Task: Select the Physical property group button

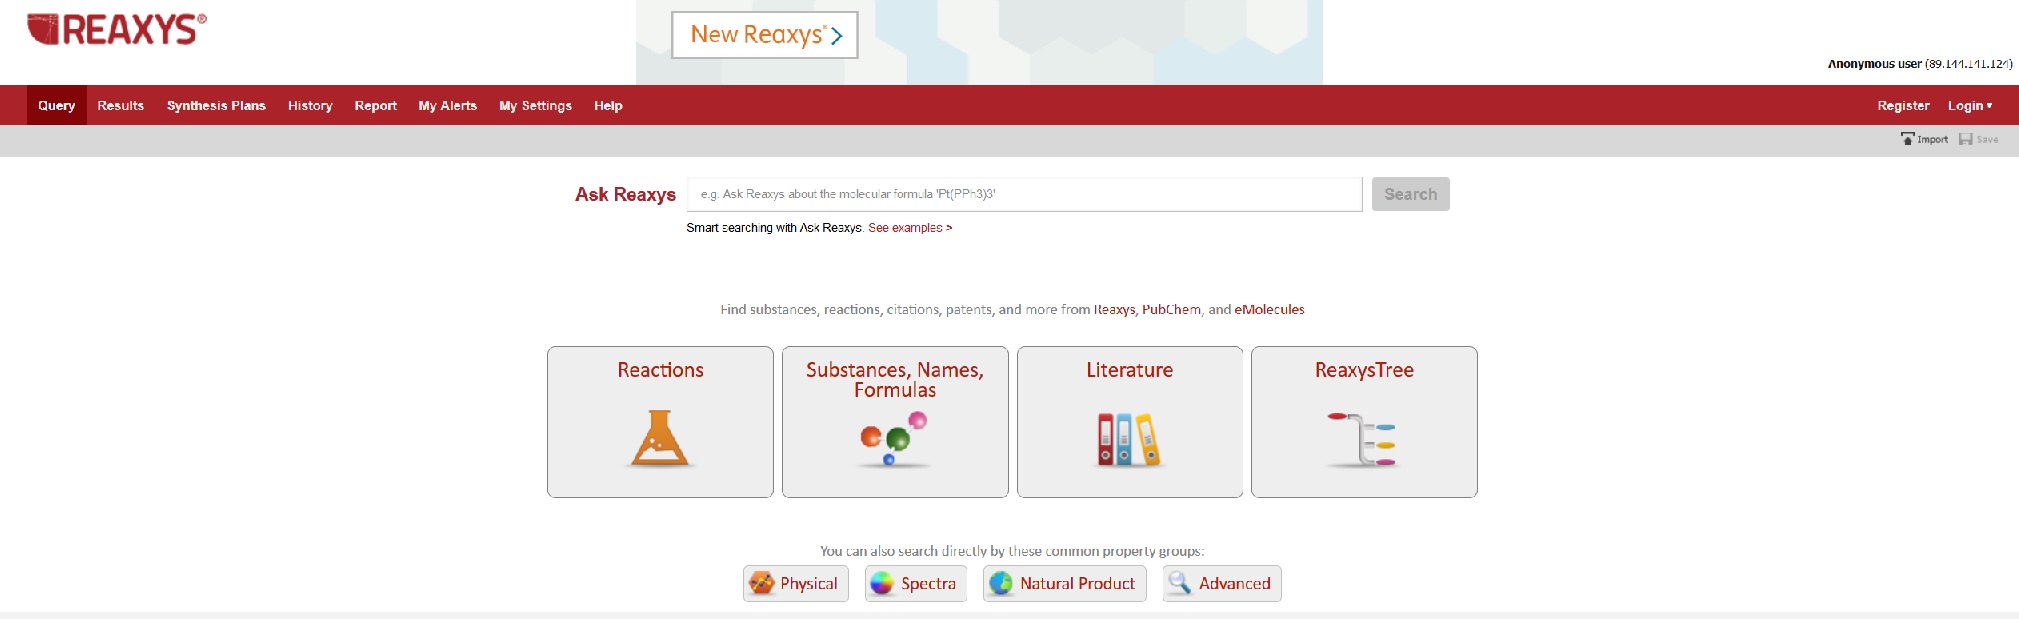Action: (796, 583)
